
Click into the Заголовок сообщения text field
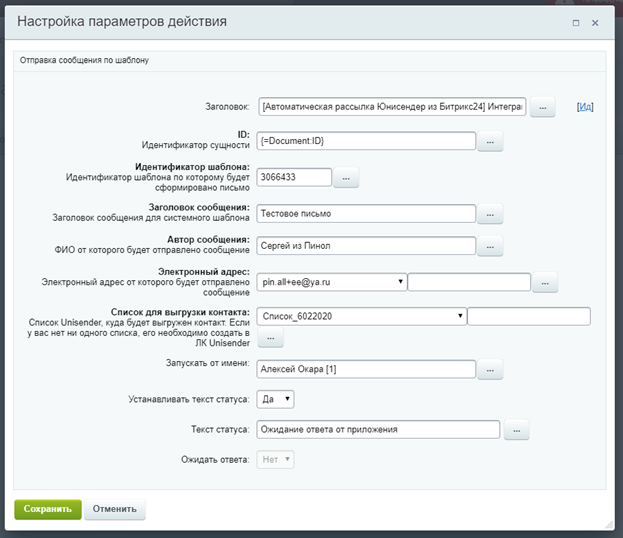coord(365,213)
